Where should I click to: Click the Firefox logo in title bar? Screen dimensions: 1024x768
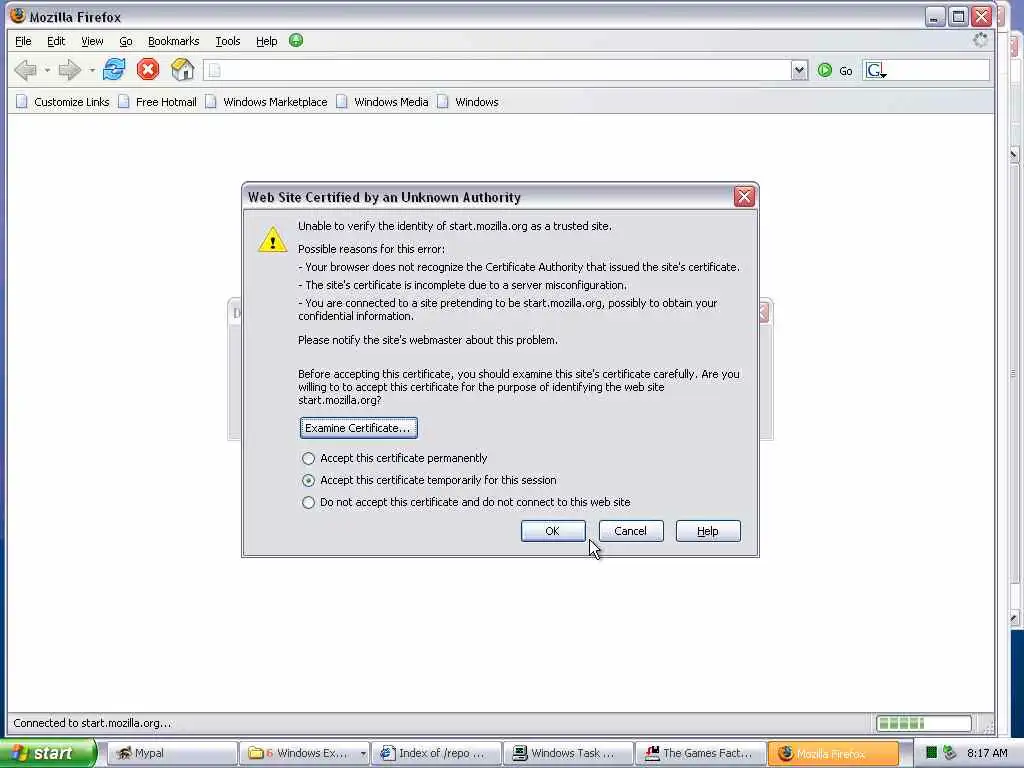pyautogui.click(x=18, y=16)
